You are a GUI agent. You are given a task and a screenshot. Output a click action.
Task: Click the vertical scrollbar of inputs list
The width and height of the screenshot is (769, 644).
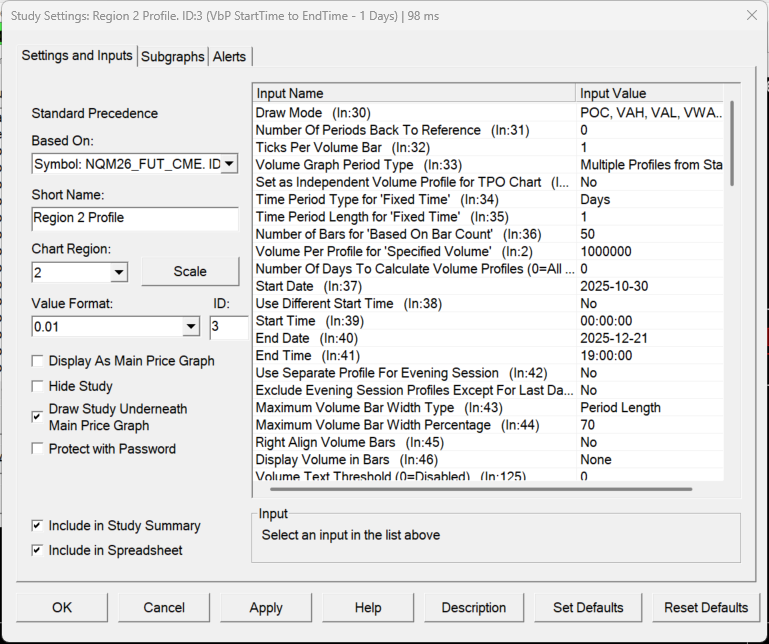pyautogui.click(x=732, y=143)
